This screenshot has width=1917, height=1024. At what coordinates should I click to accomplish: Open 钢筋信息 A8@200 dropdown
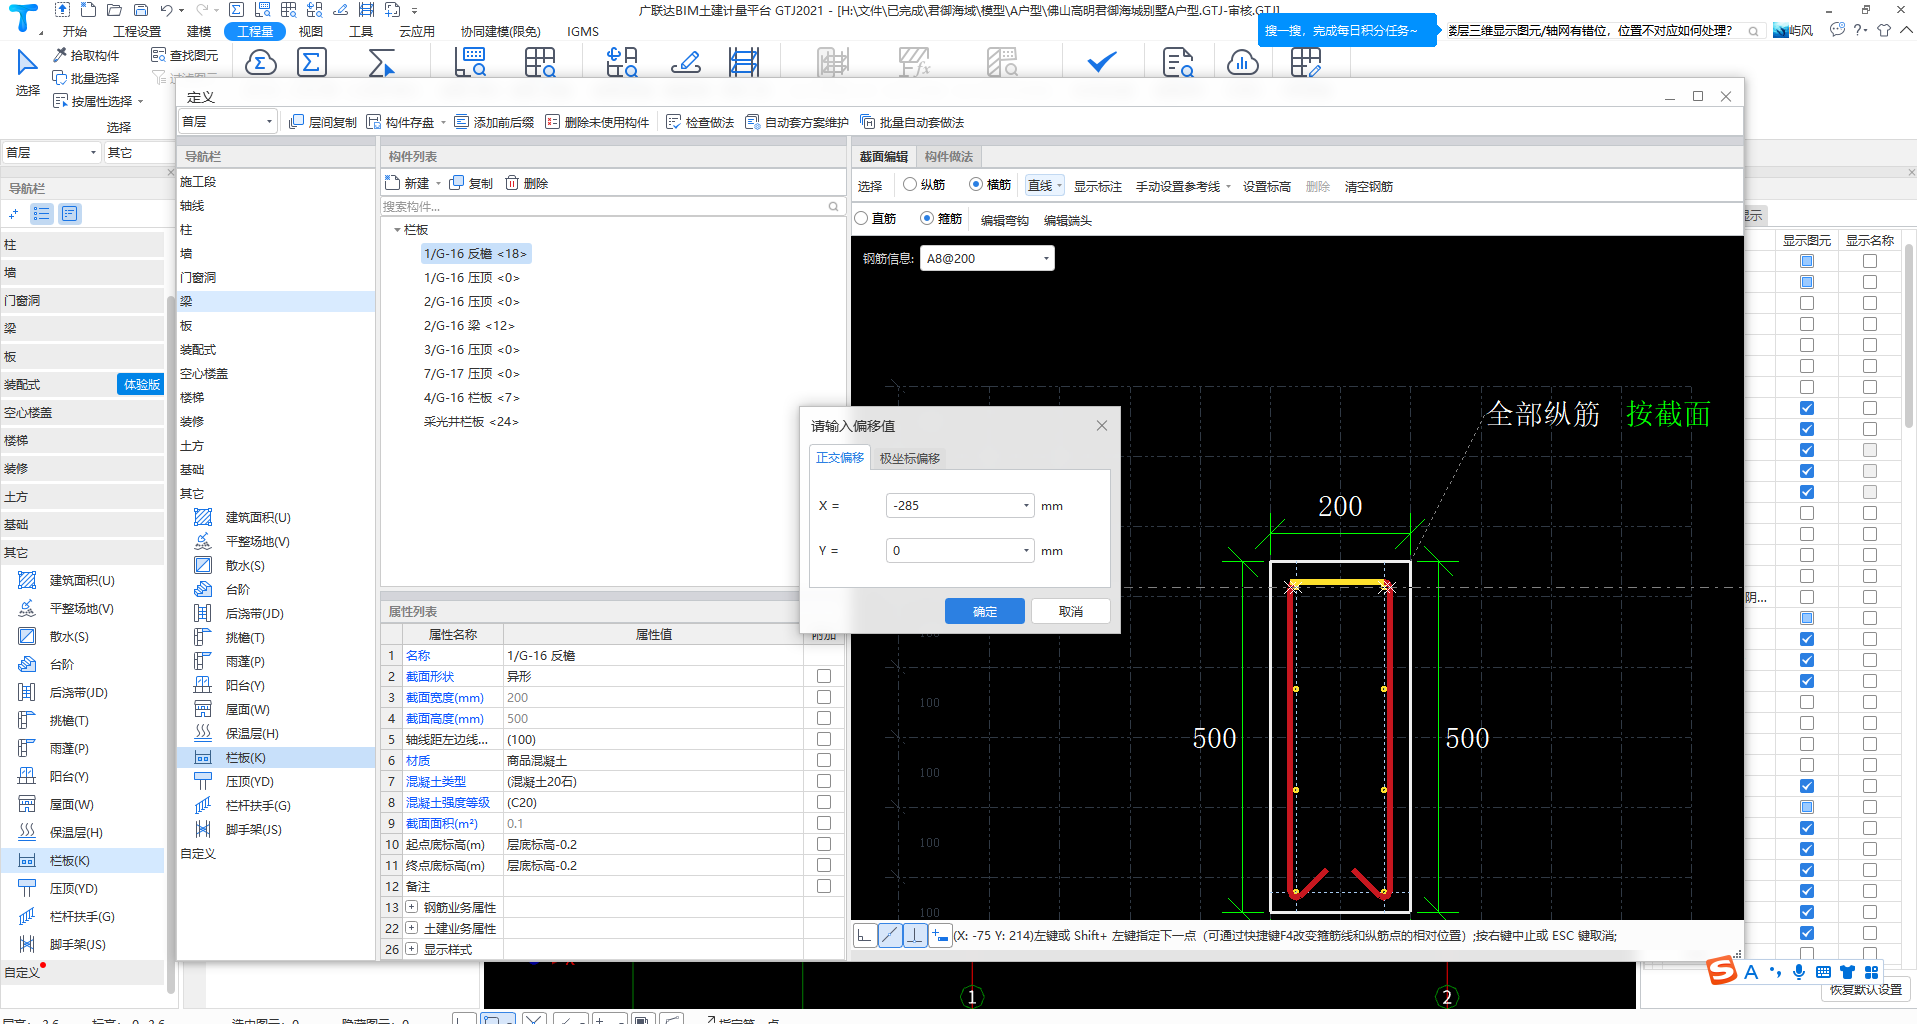(987, 258)
